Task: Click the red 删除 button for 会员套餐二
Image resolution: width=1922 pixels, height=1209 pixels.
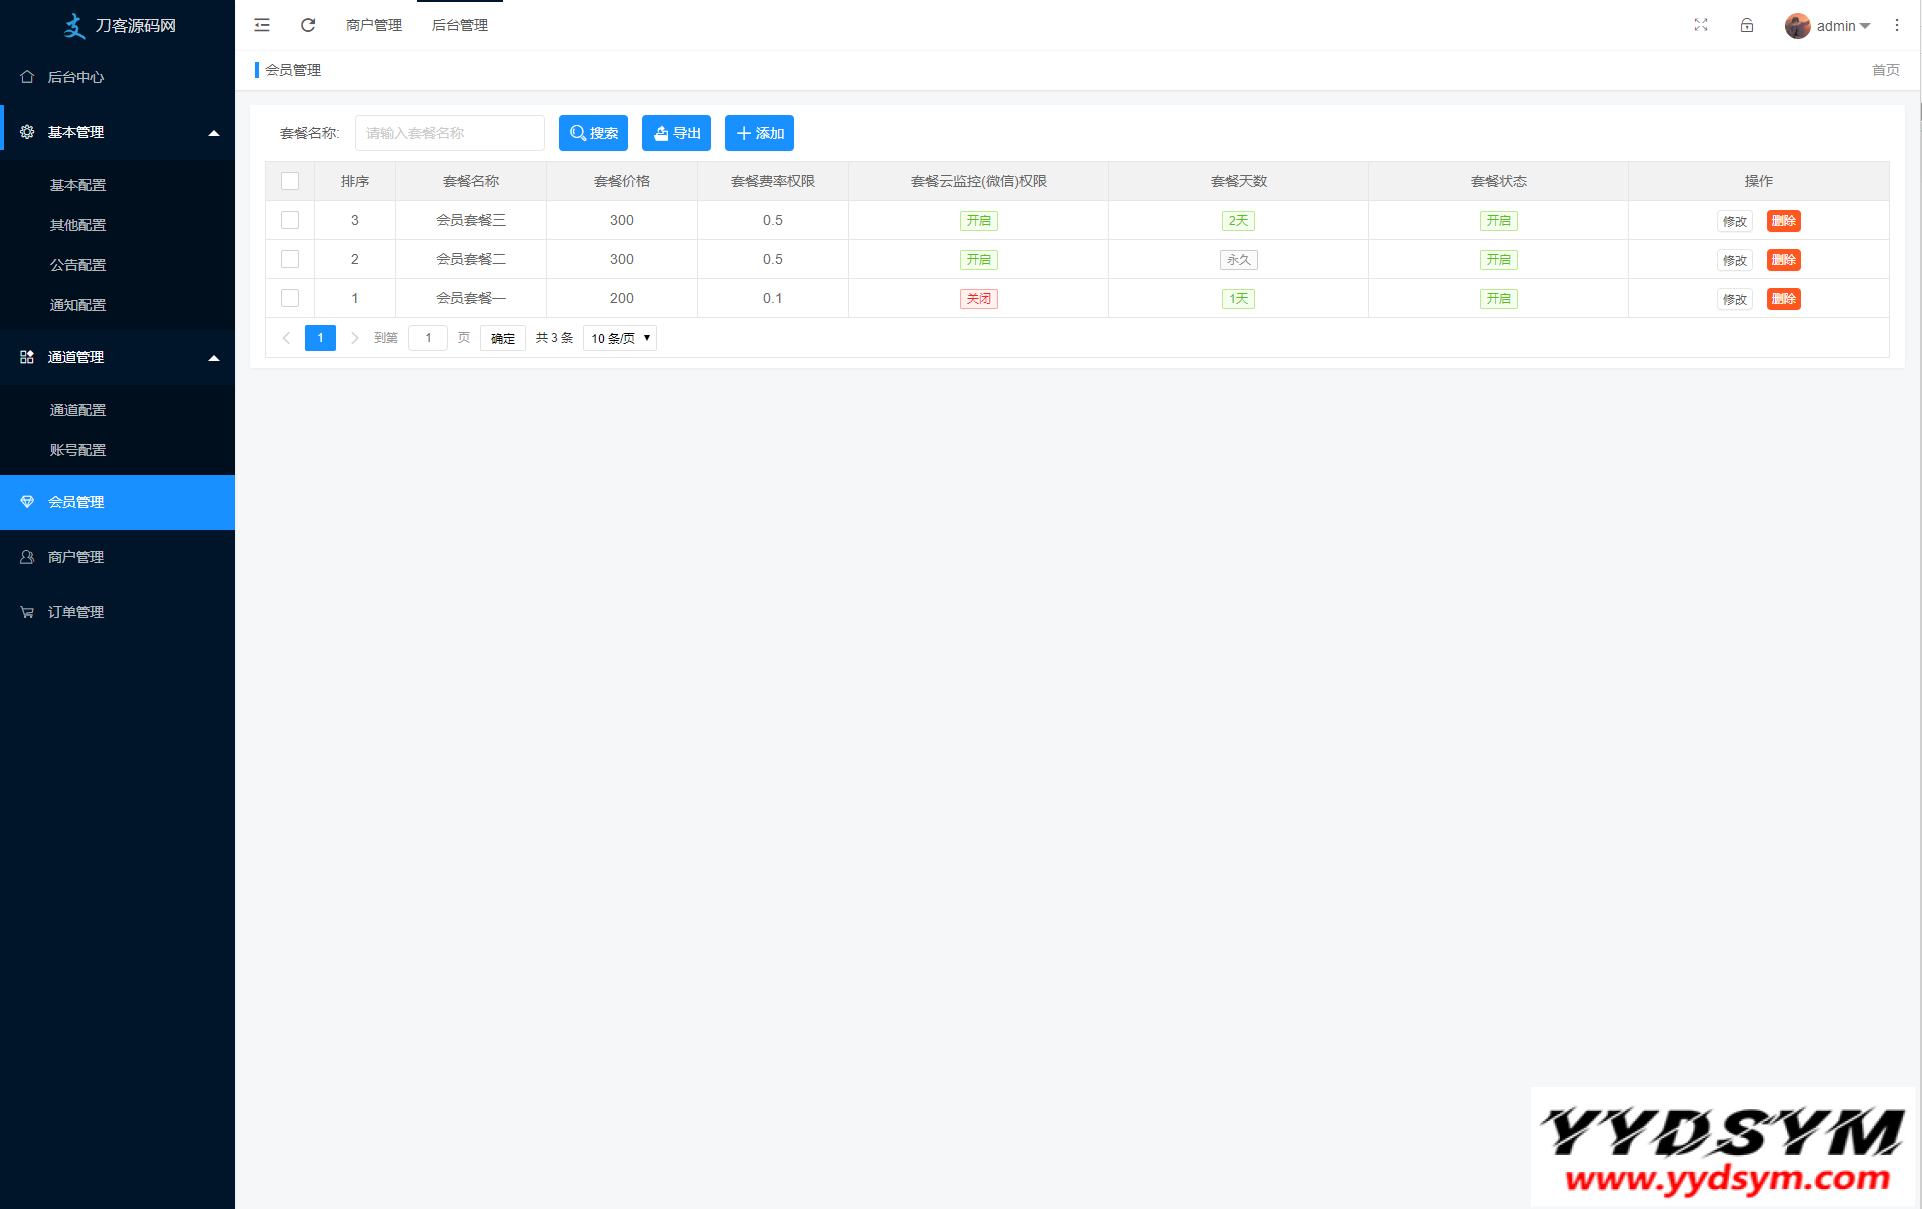Action: click(x=1783, y=260)
